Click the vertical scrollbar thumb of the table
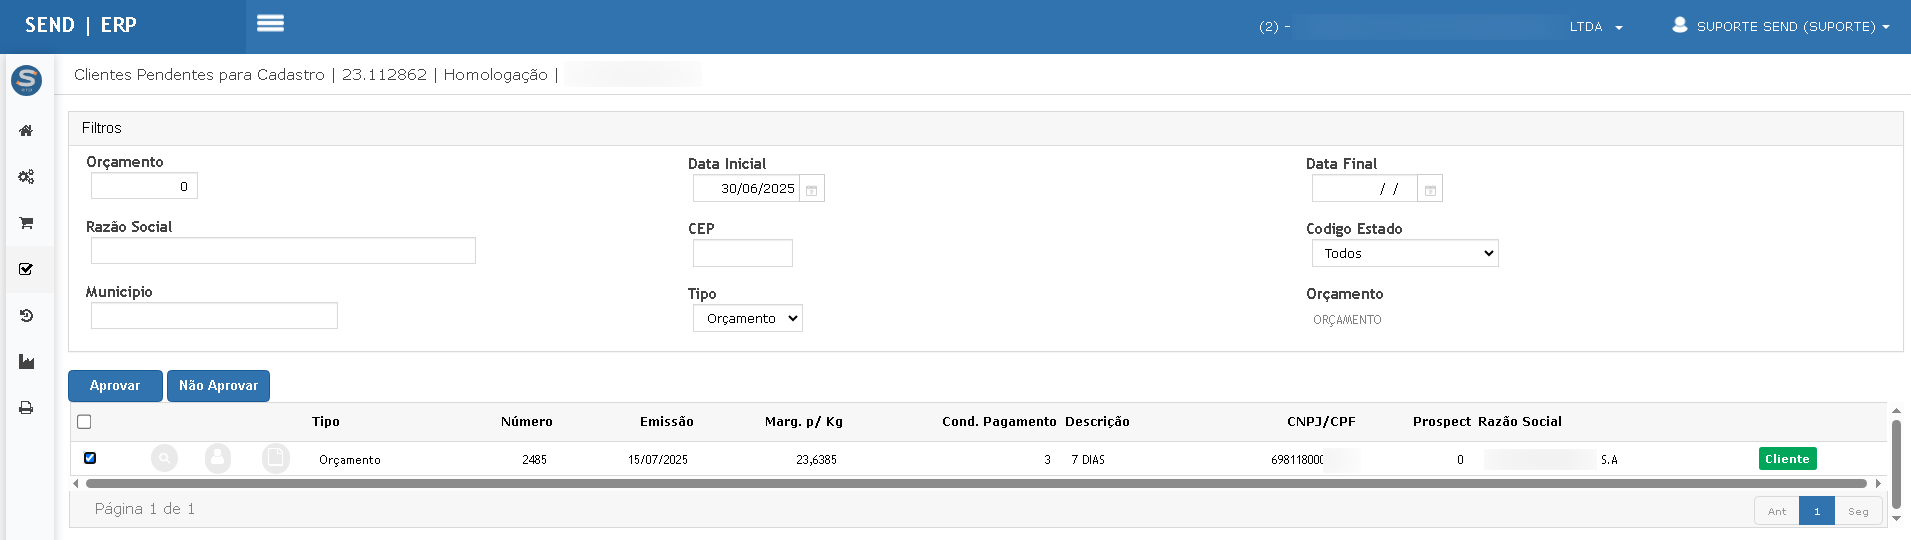The height and width of the screenshot is (540, 1911). click(1896, 464)
